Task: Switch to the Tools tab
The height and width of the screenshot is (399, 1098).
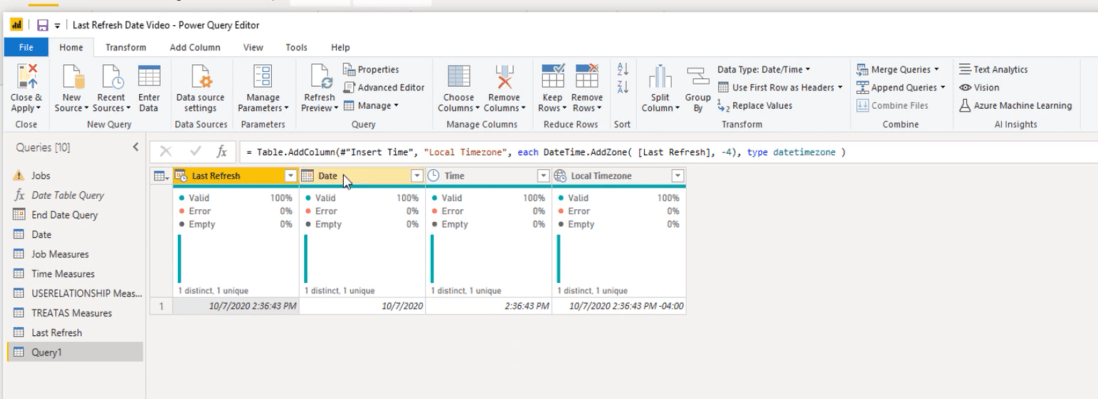Action: click(296, 48)
